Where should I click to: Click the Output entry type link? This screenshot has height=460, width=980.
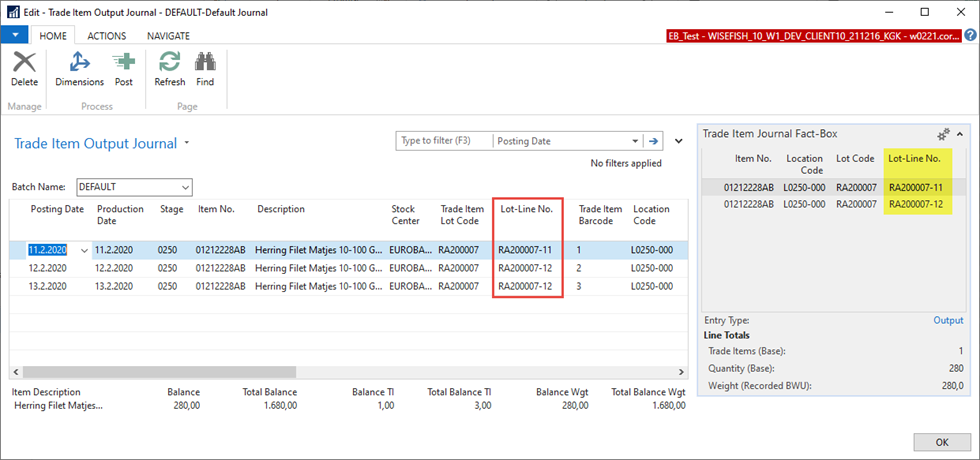(x=948, y=320)
